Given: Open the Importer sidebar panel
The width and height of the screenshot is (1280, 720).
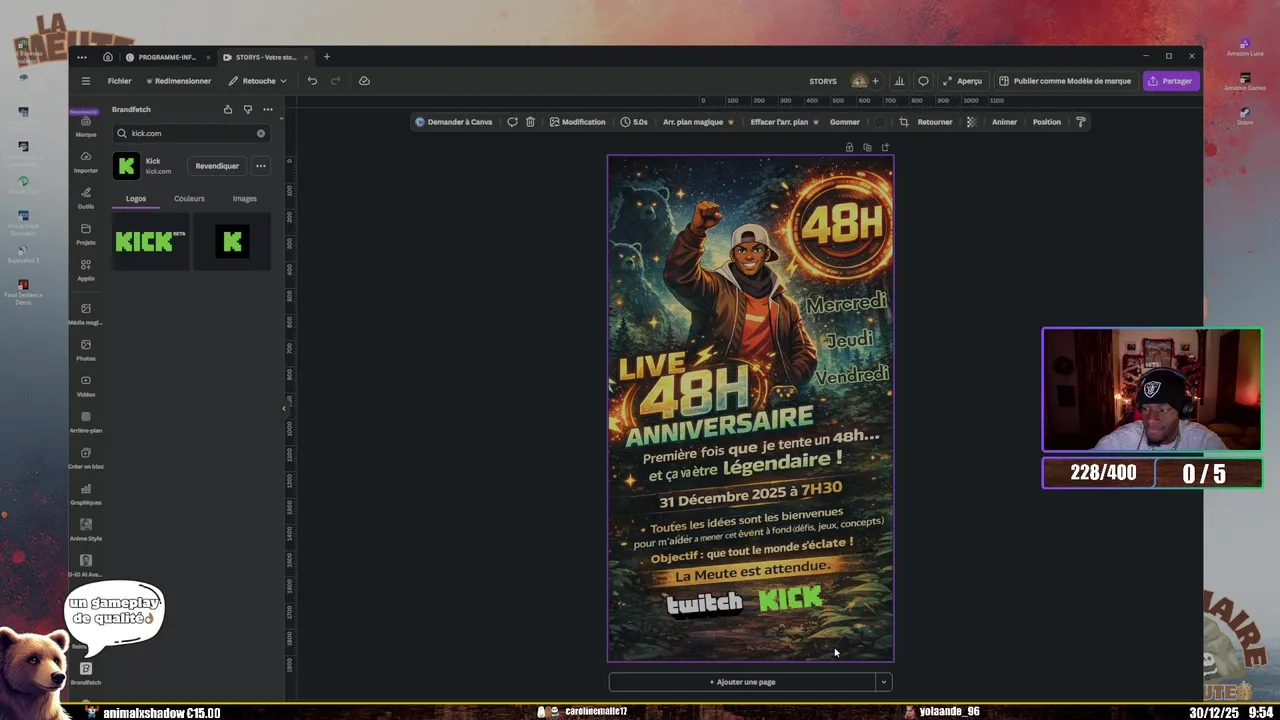Looking at the screenshot, I should pos(86,162).
